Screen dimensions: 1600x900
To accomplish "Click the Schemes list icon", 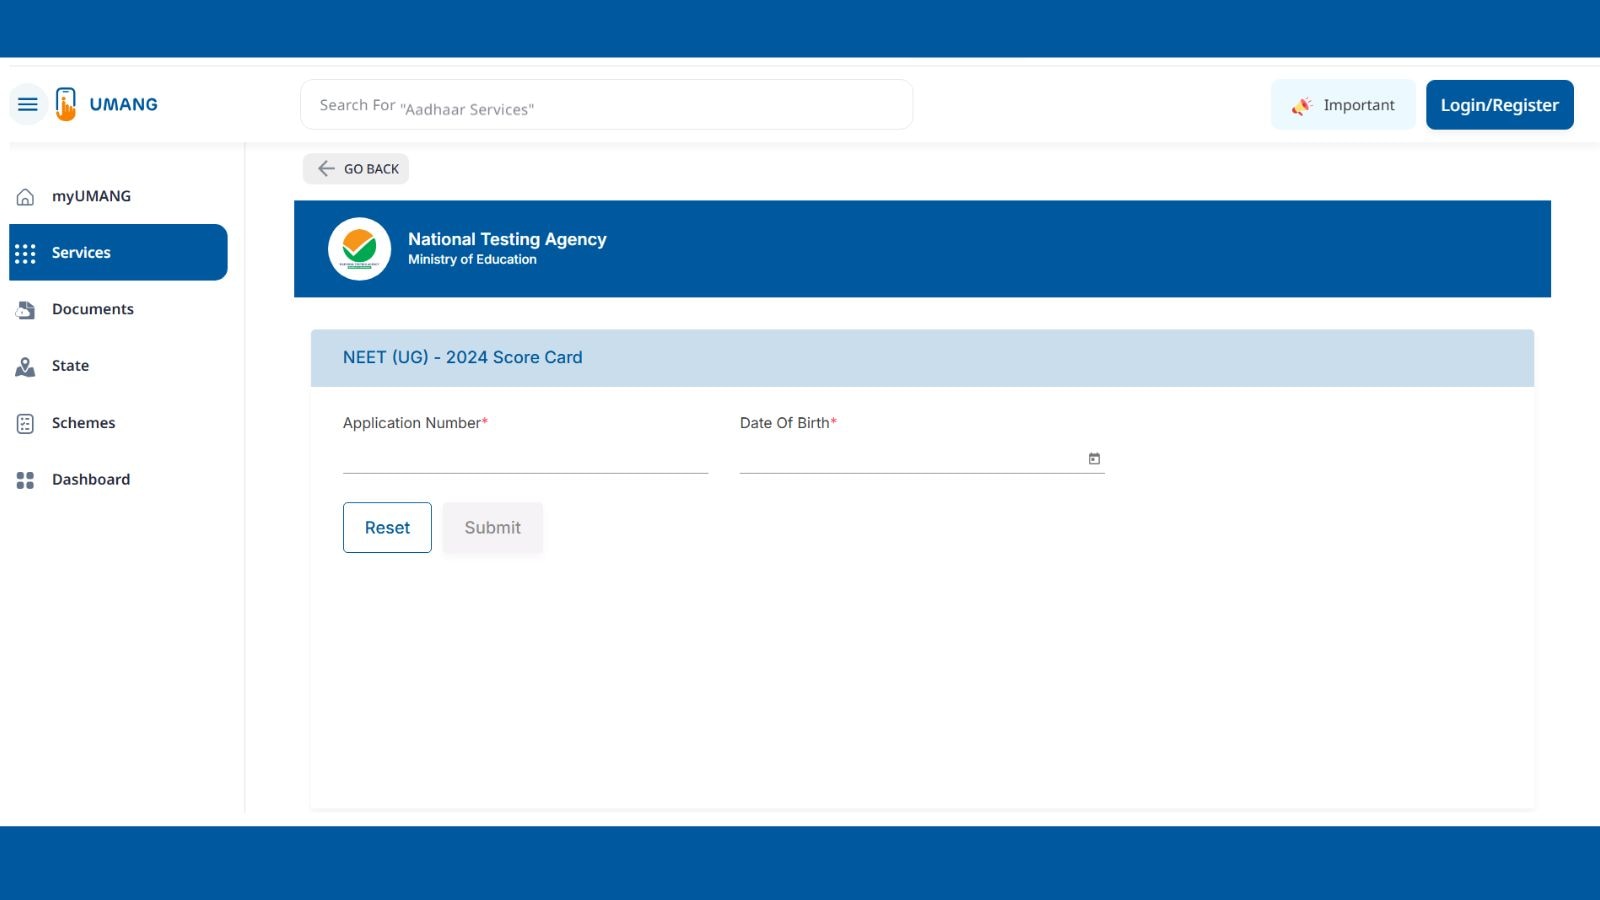I will click(x=26, y=424).
